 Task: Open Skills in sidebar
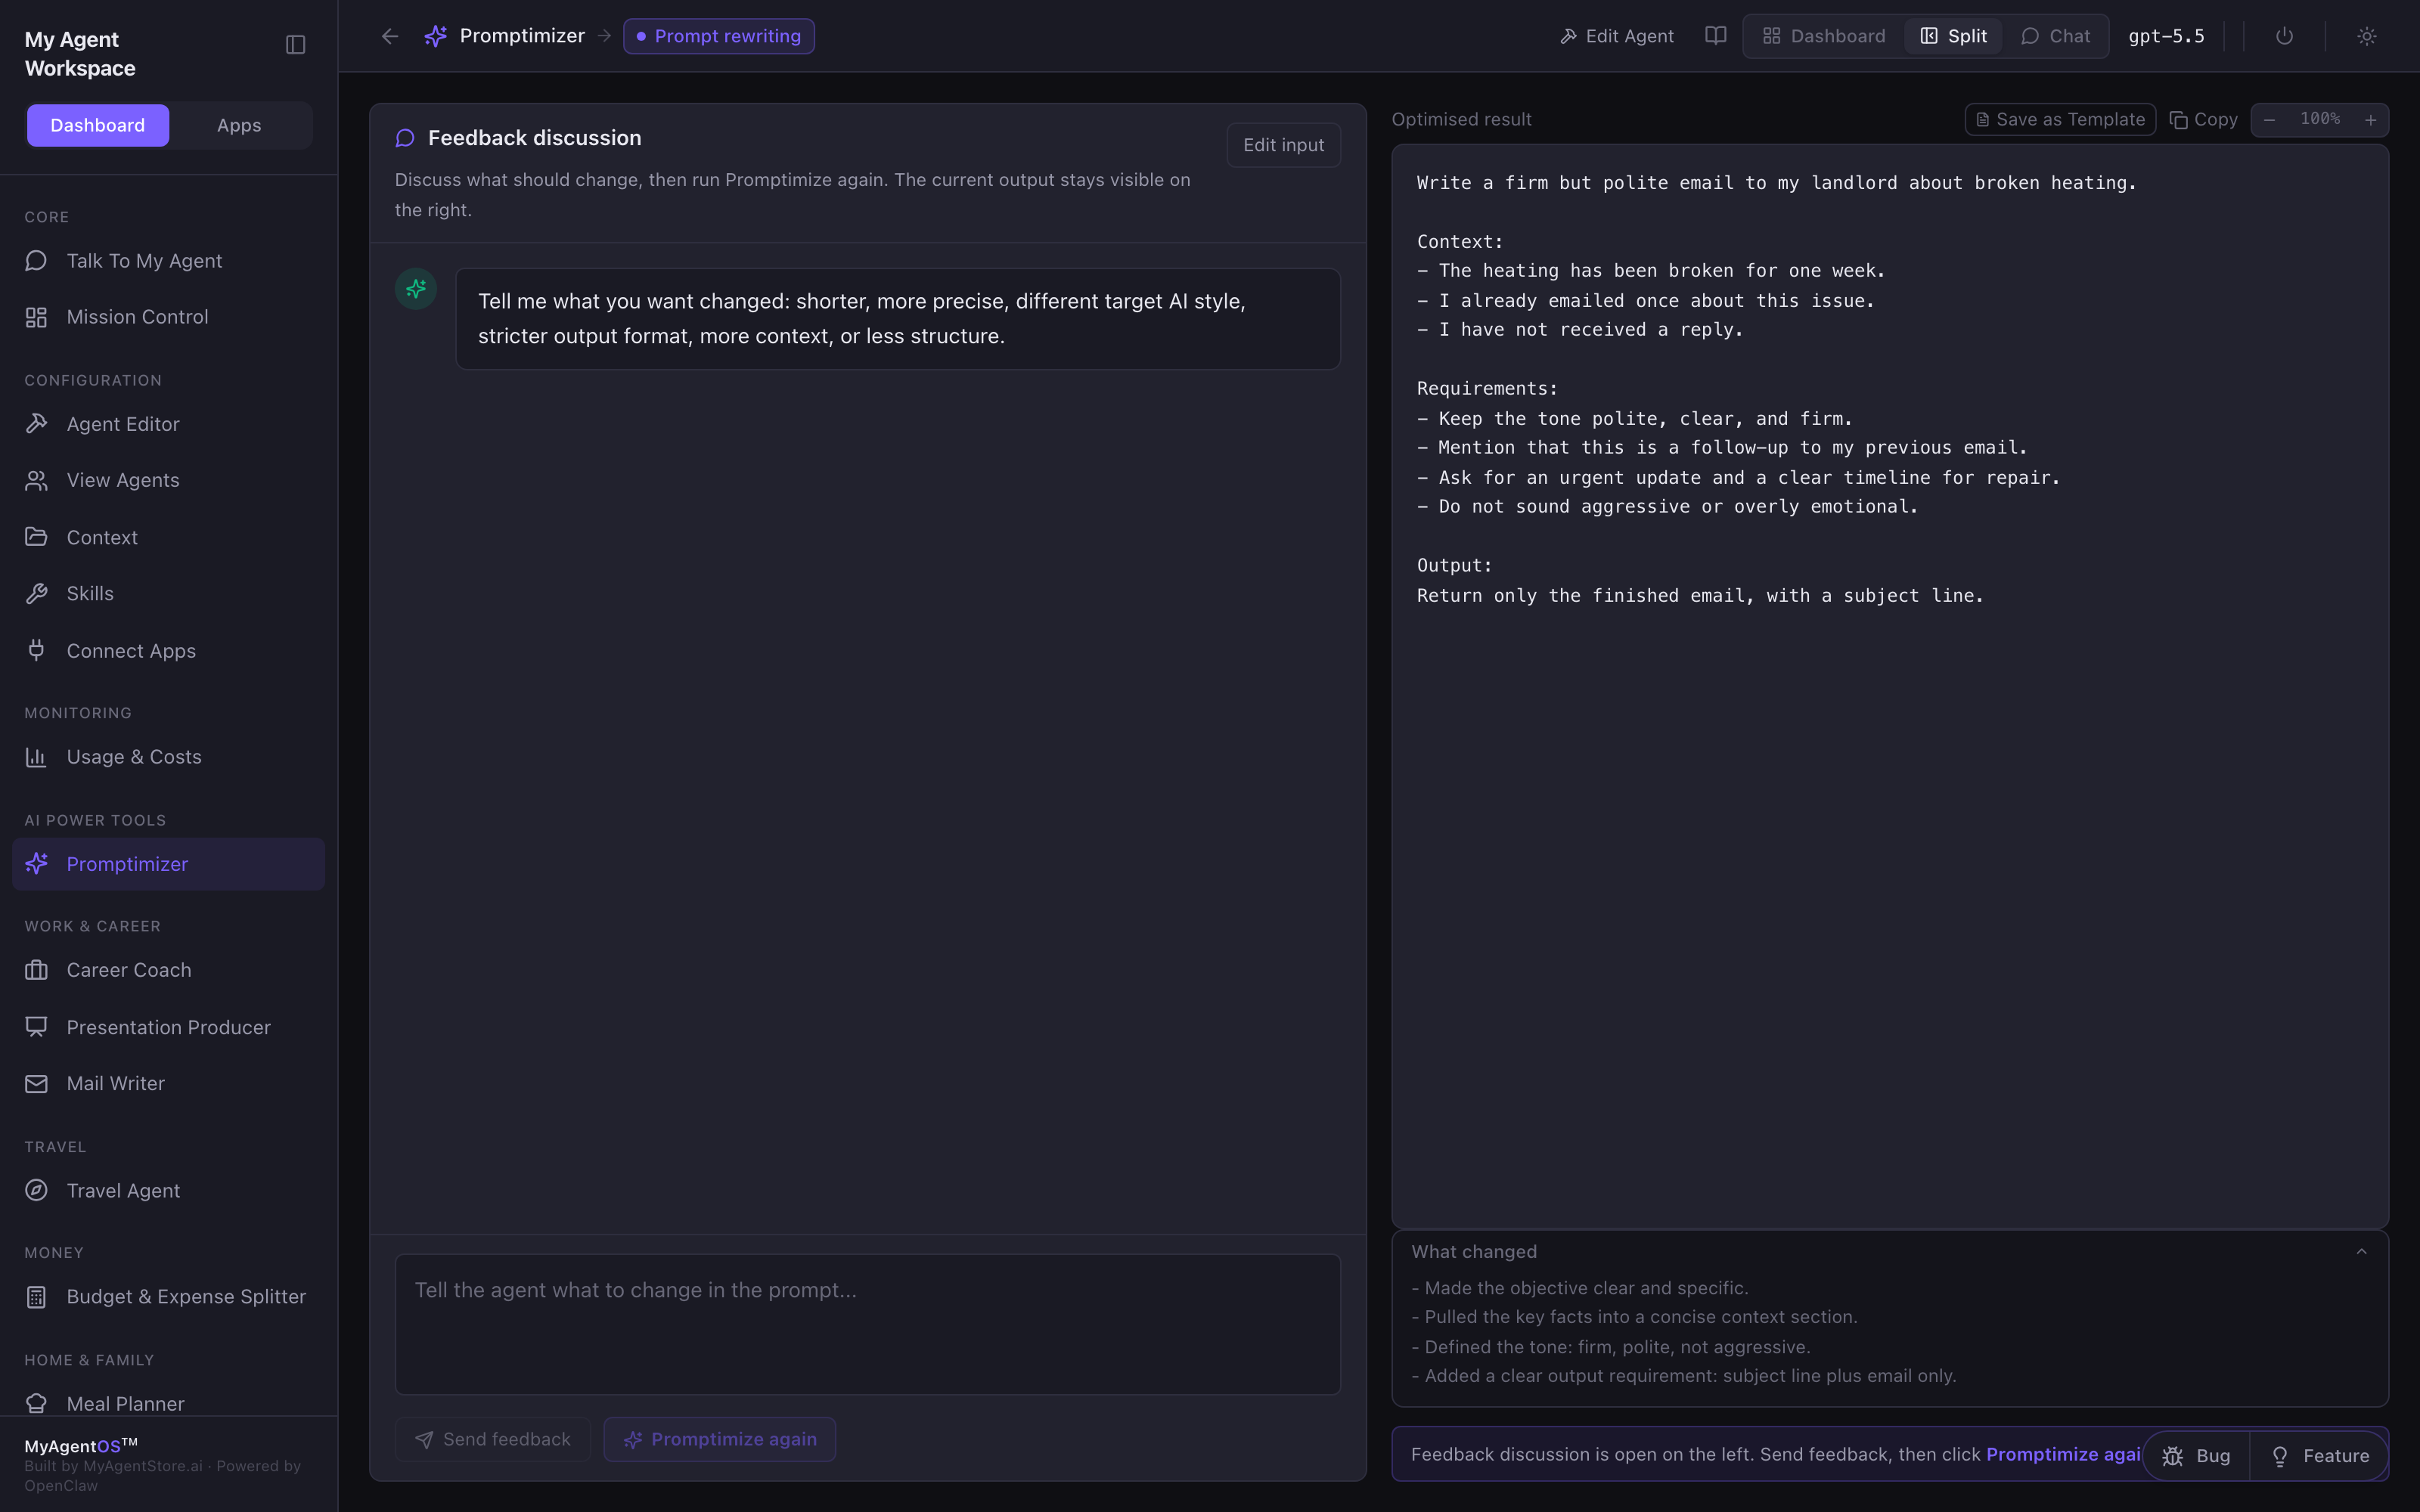coord(168,593)
